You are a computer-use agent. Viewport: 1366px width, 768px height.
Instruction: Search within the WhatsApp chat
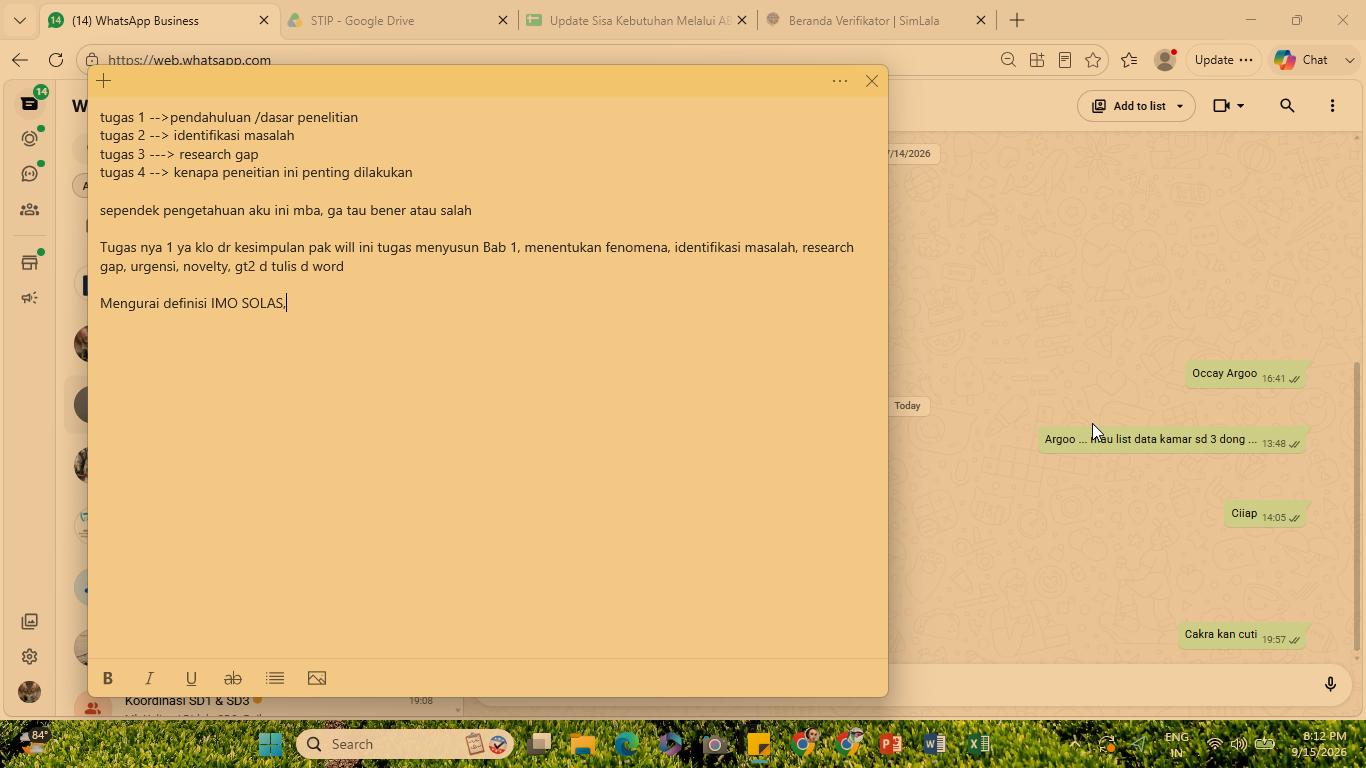[1287, 105]
